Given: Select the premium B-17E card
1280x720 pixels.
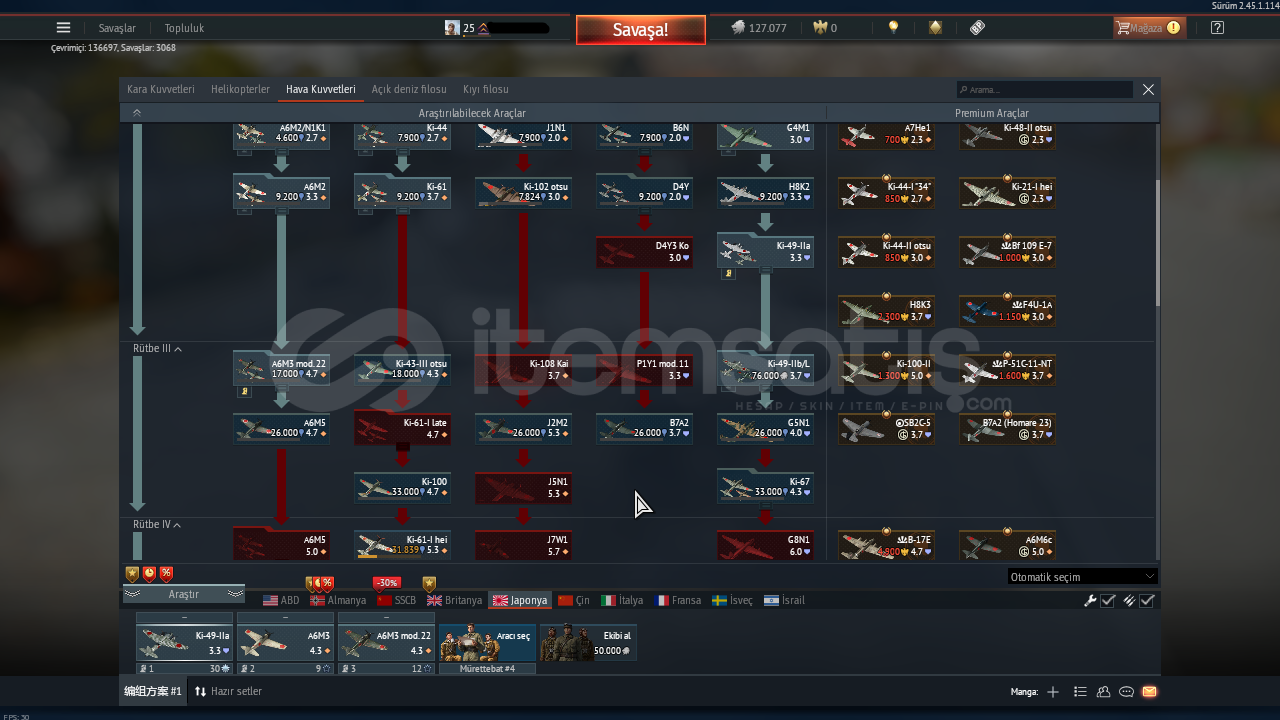Looking at the screenshot, I should (x=886, y=545).
